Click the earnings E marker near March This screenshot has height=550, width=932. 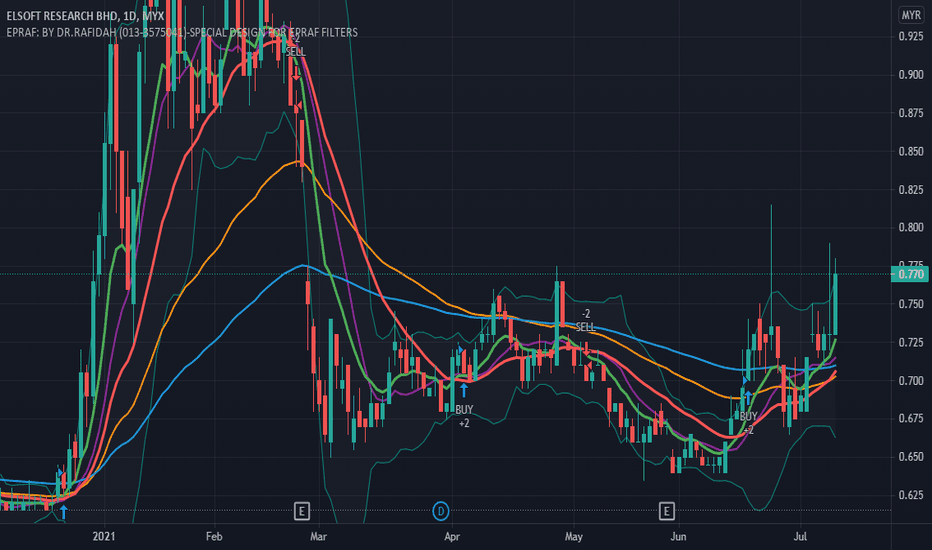[x=302, y=511]
